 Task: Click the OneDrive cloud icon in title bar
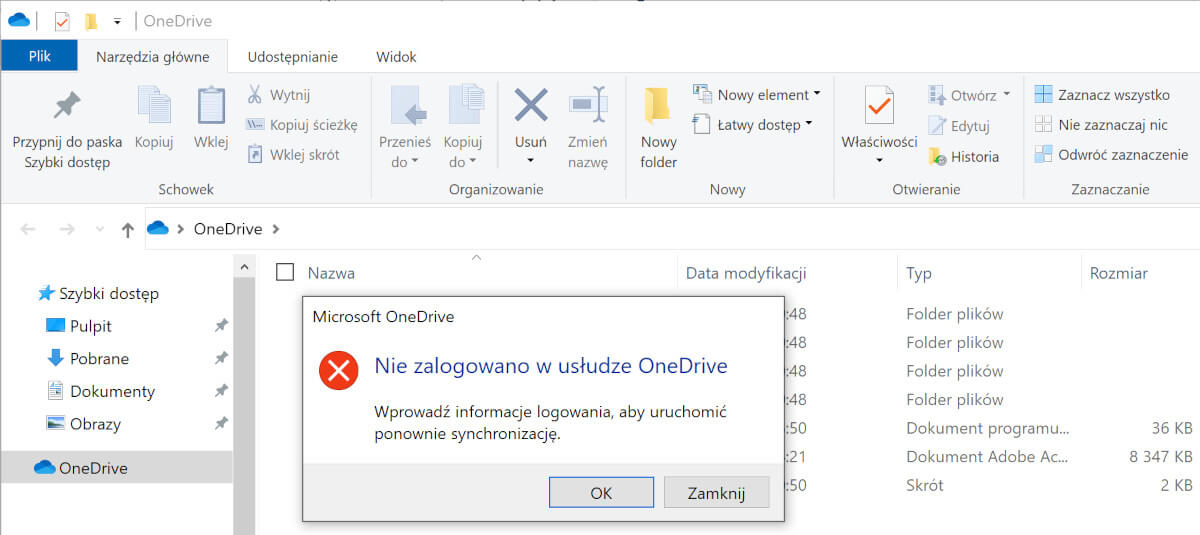coord(18,20)
